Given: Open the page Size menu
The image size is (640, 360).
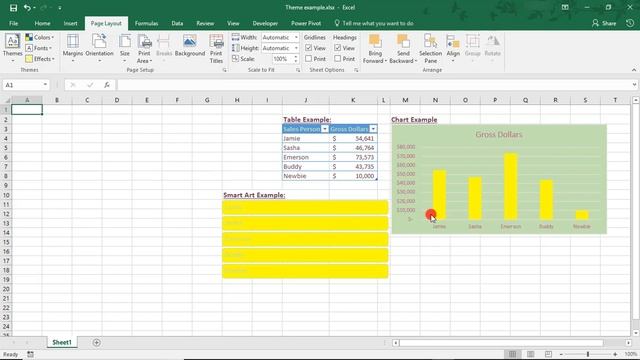Looking at the screenshot, I should click(x=124, y=48).
